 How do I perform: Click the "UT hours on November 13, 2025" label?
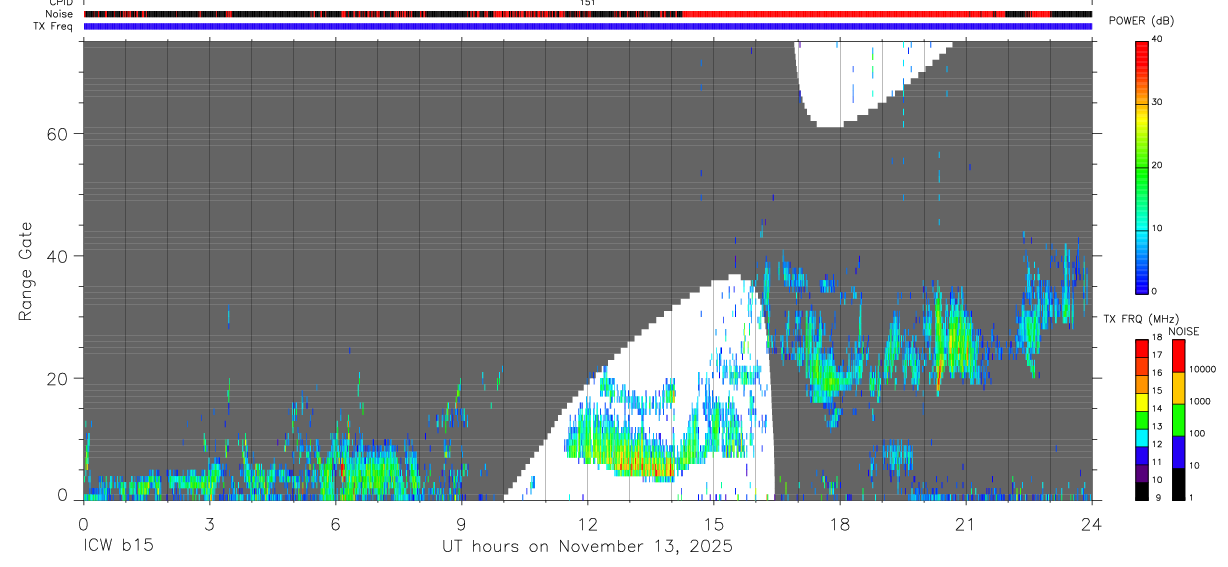tap(587, 546)
